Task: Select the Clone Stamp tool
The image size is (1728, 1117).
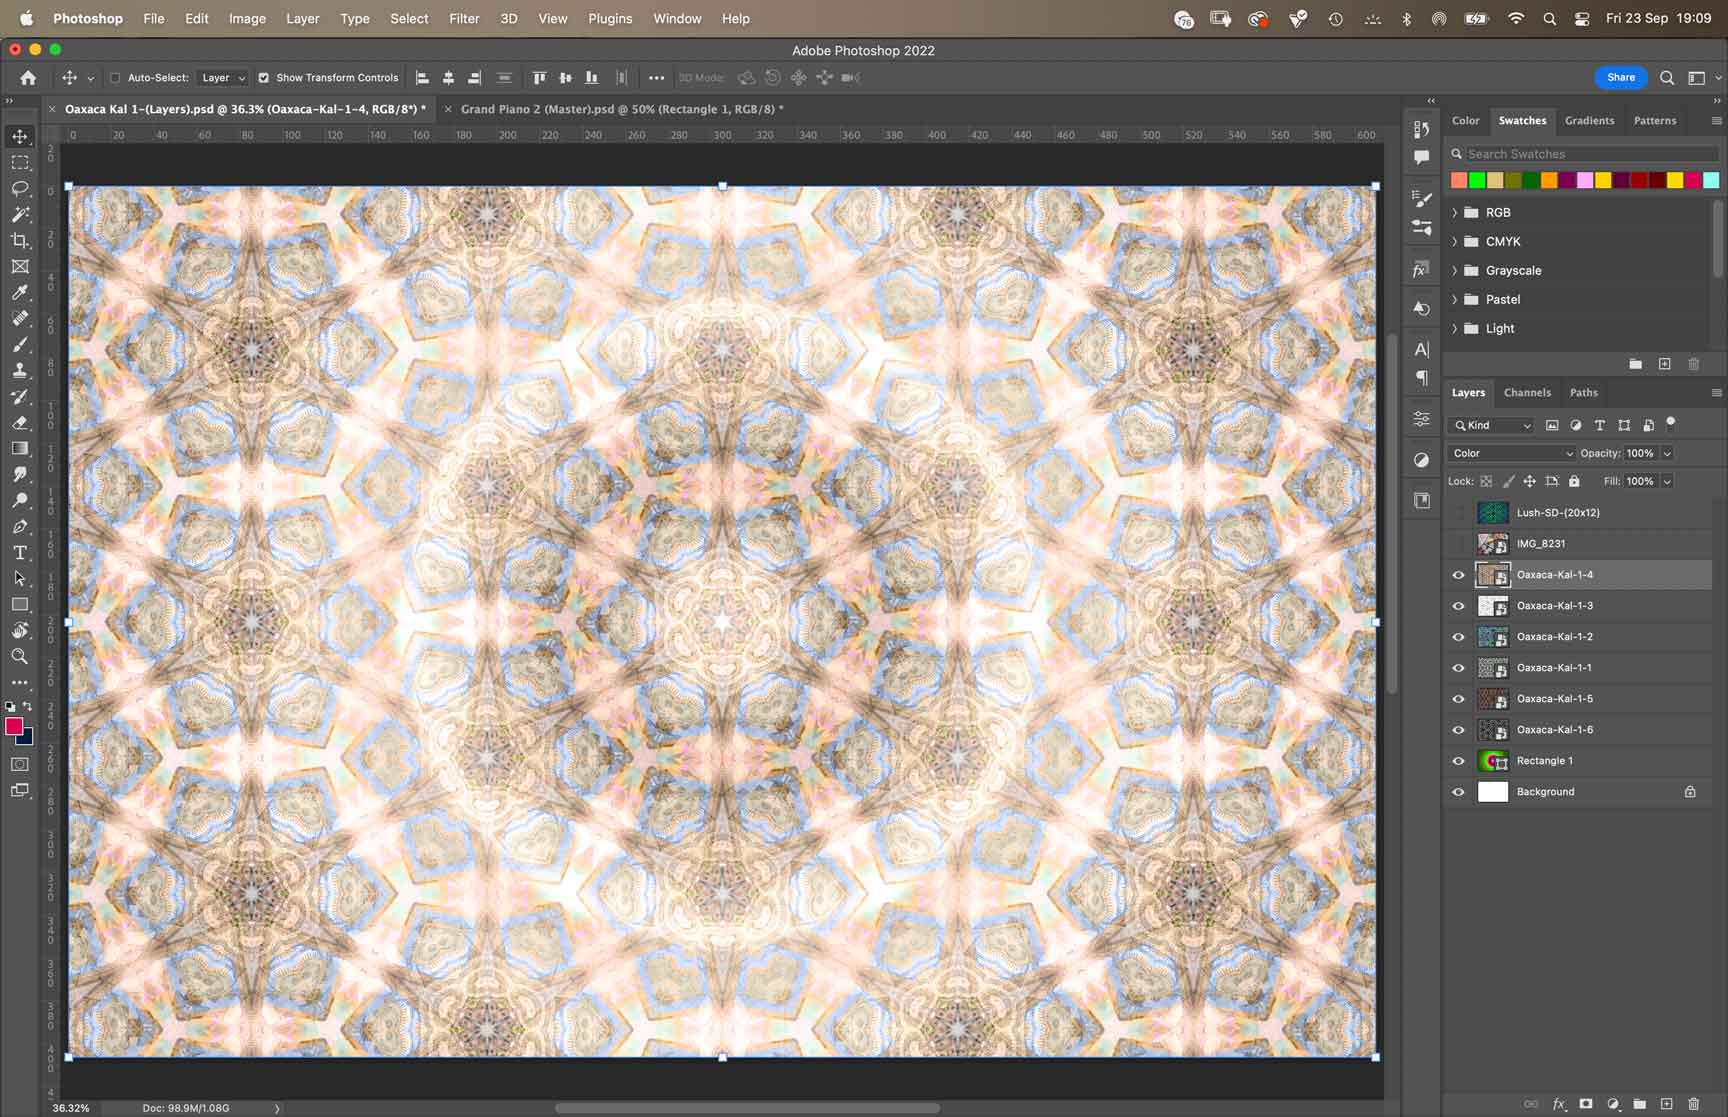Action: click(20, 370)
